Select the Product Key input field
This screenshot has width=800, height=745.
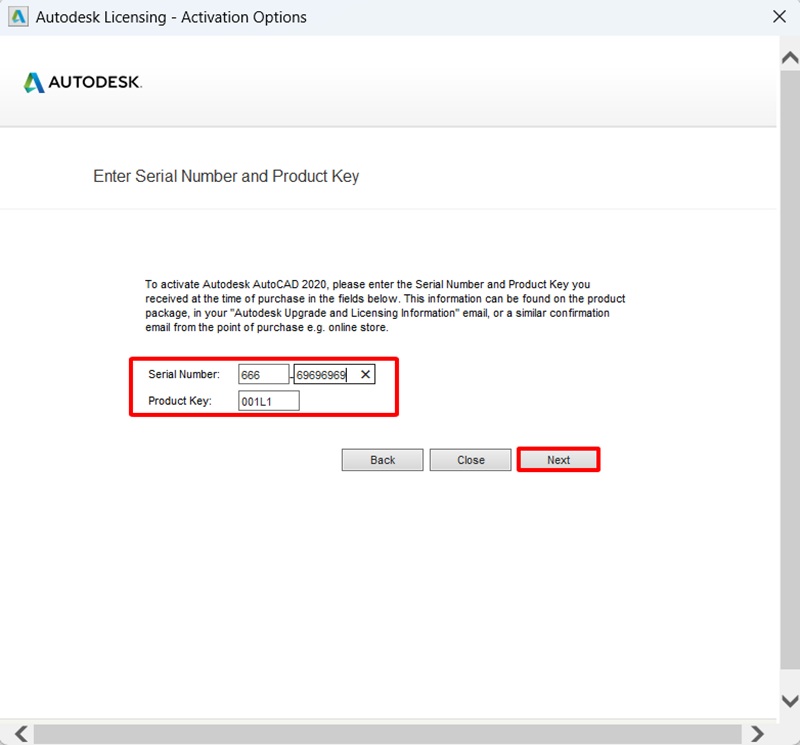coord(268,401)
